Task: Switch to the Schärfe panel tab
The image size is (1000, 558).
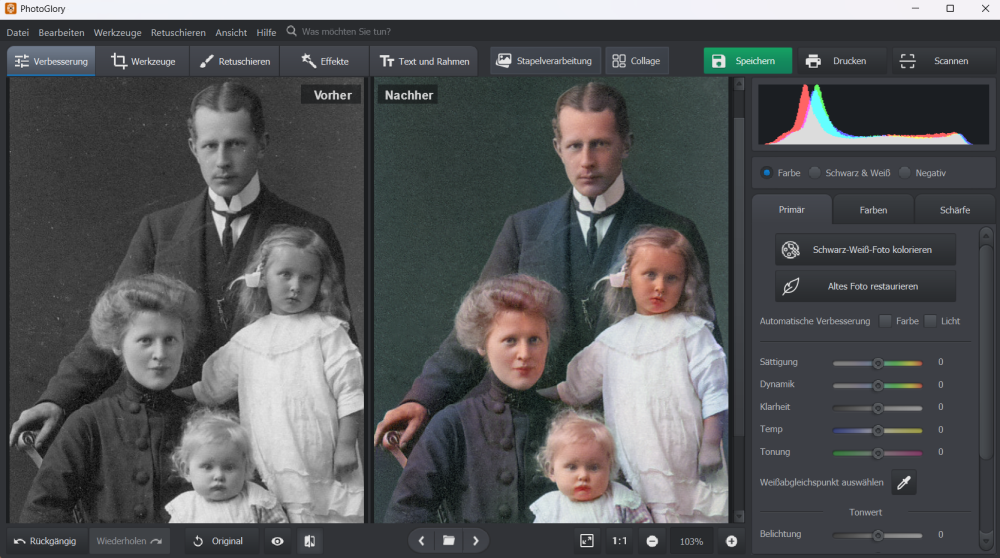Action: click(955, 210)
